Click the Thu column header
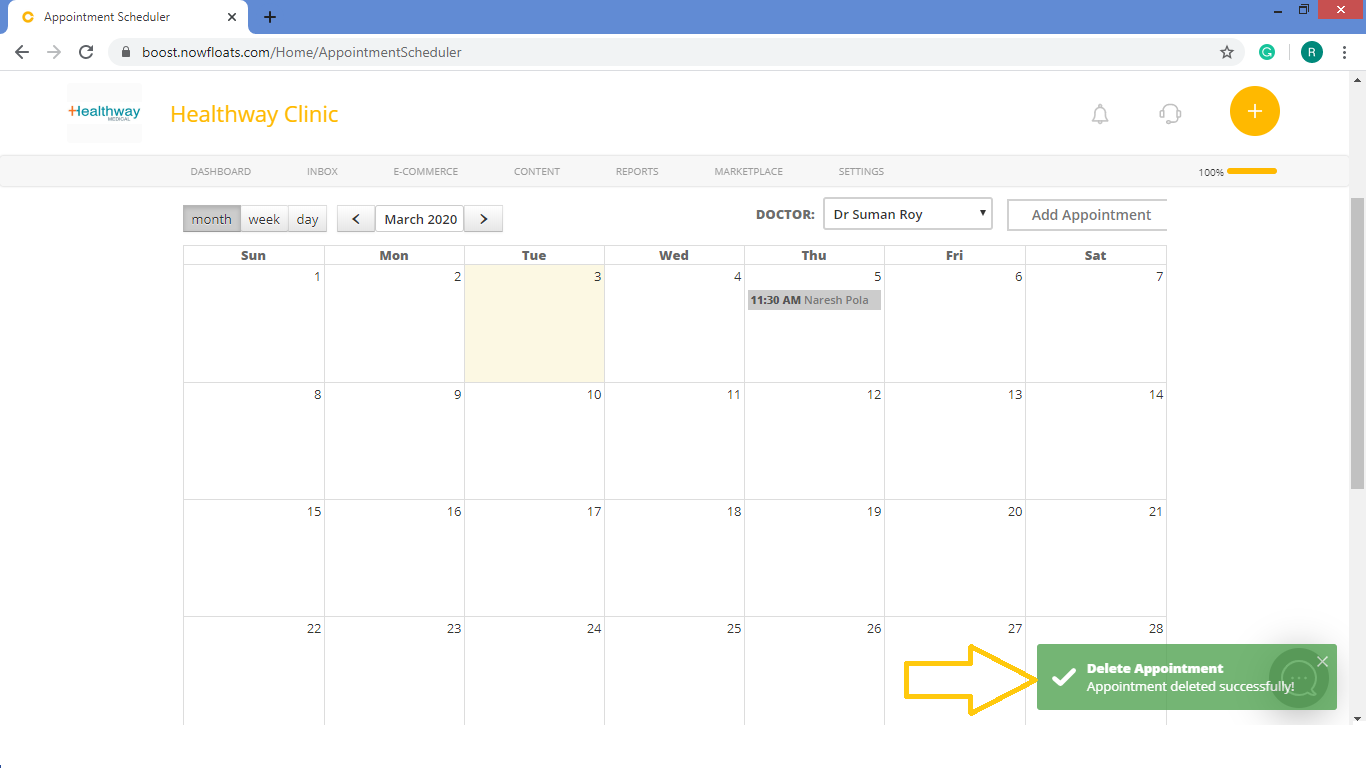The image size is (1366, 768). coord(814,255)
